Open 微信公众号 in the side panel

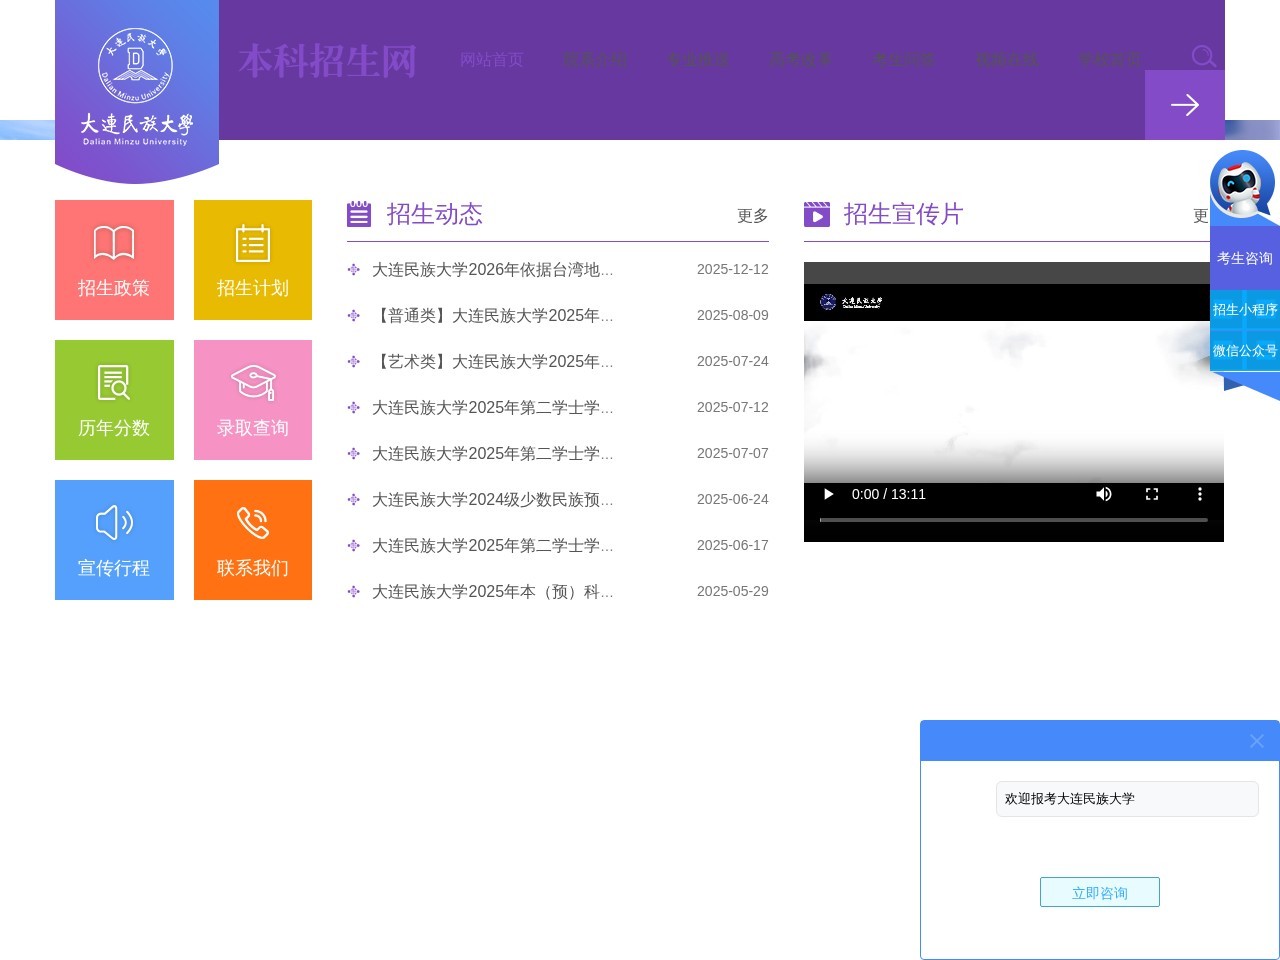coord(1245,350)
